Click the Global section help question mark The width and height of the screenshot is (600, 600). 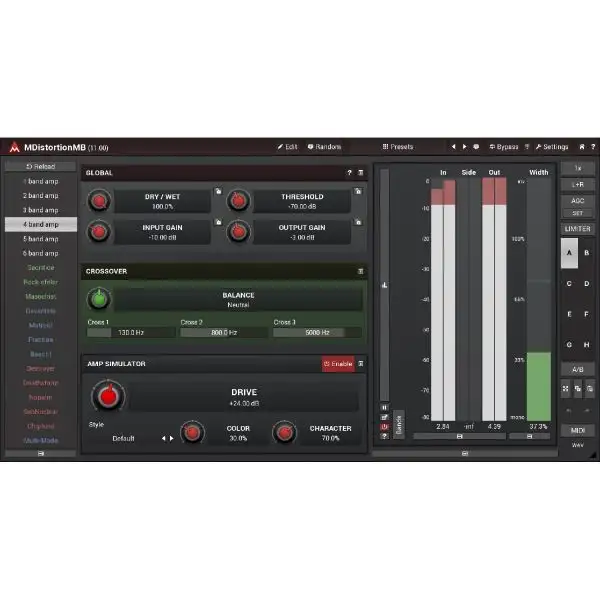tap(349, 172)
